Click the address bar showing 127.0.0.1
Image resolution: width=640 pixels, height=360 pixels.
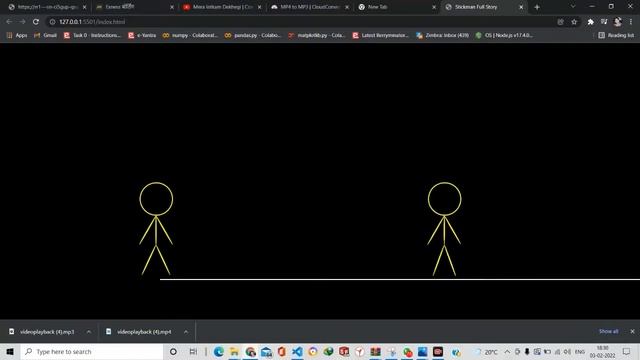click(x=302, y=22)
